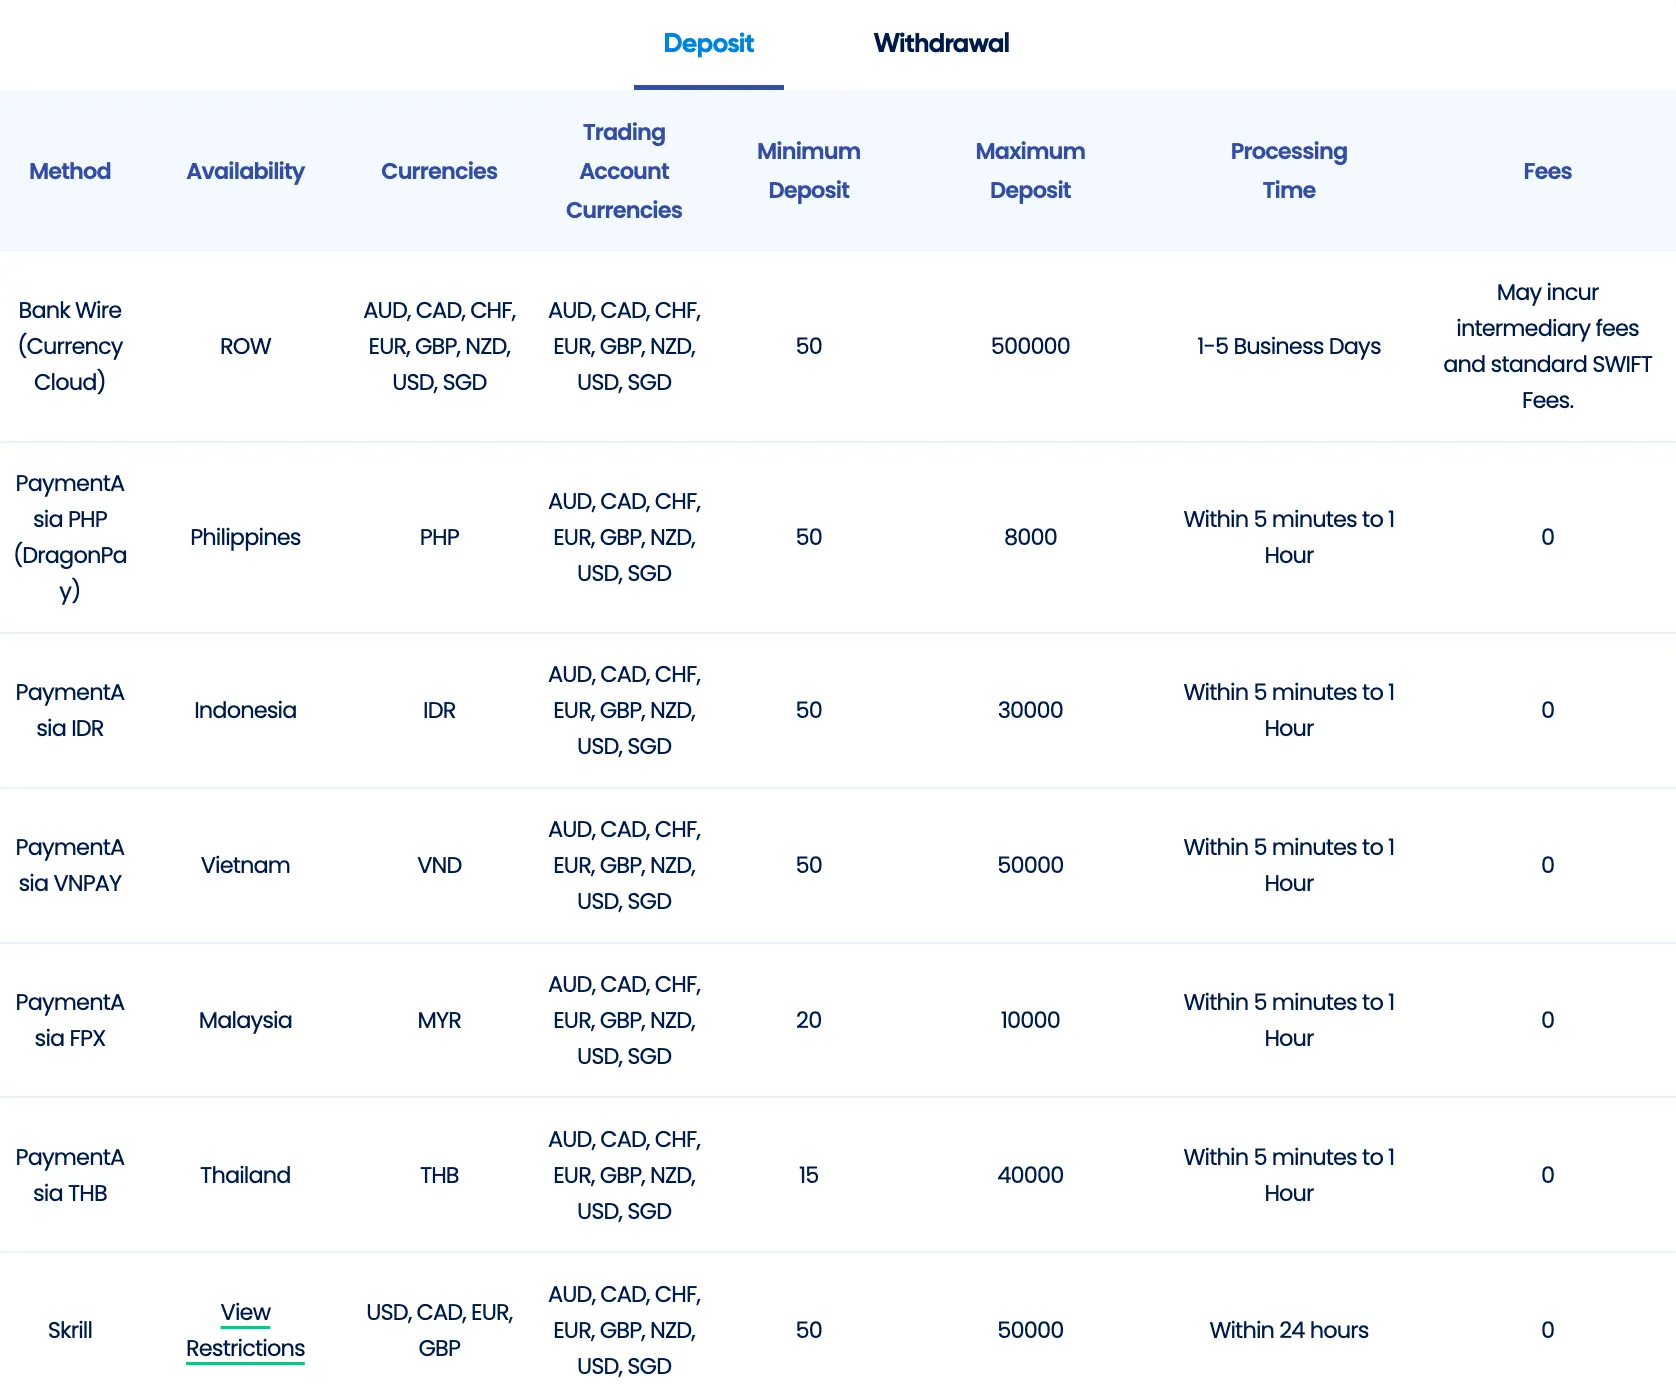This screenshot has height=1386, width=1676.
Task: Click the minimum deposit value 15
Action: pos(808,1175)
